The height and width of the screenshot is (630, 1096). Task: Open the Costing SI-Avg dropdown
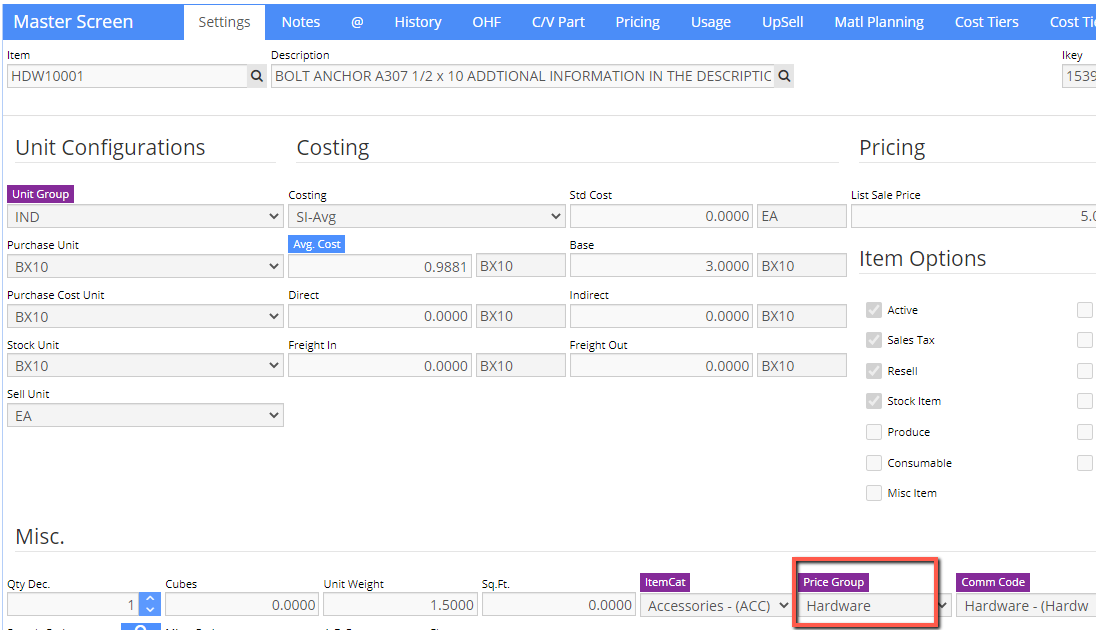click(x=426, y=217)
